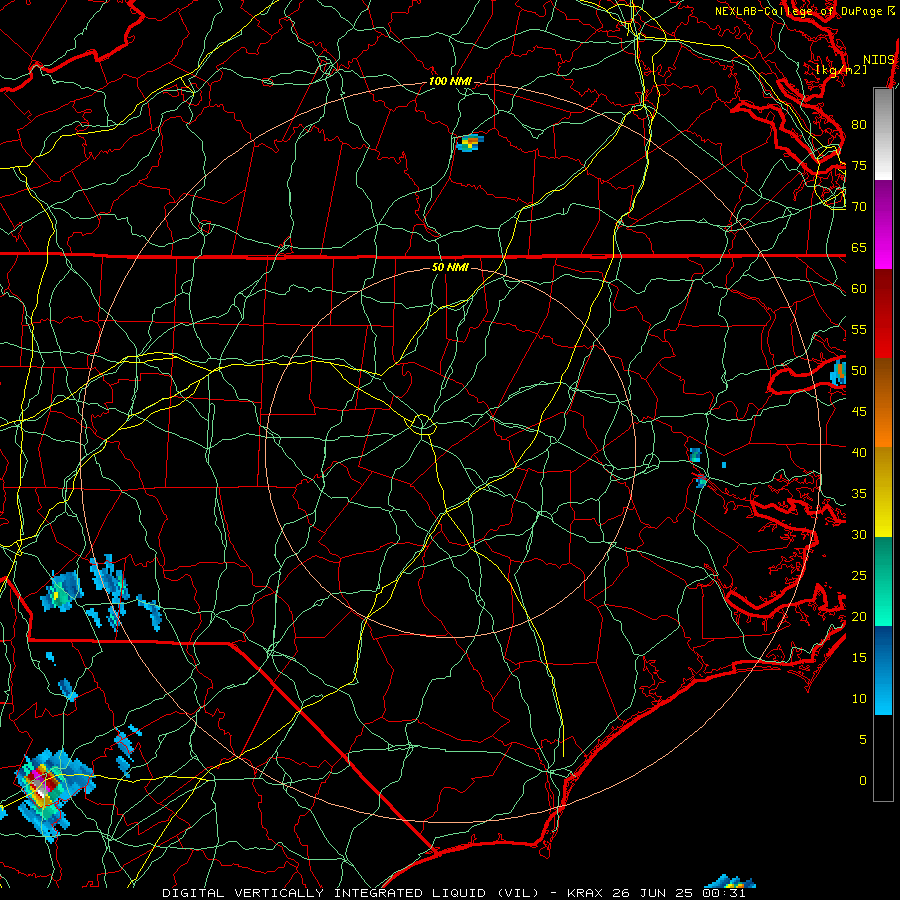This screenshot has width=900, height=900.
Task: Select the 15 value on the color scale
Action: (x=859, y=658)
